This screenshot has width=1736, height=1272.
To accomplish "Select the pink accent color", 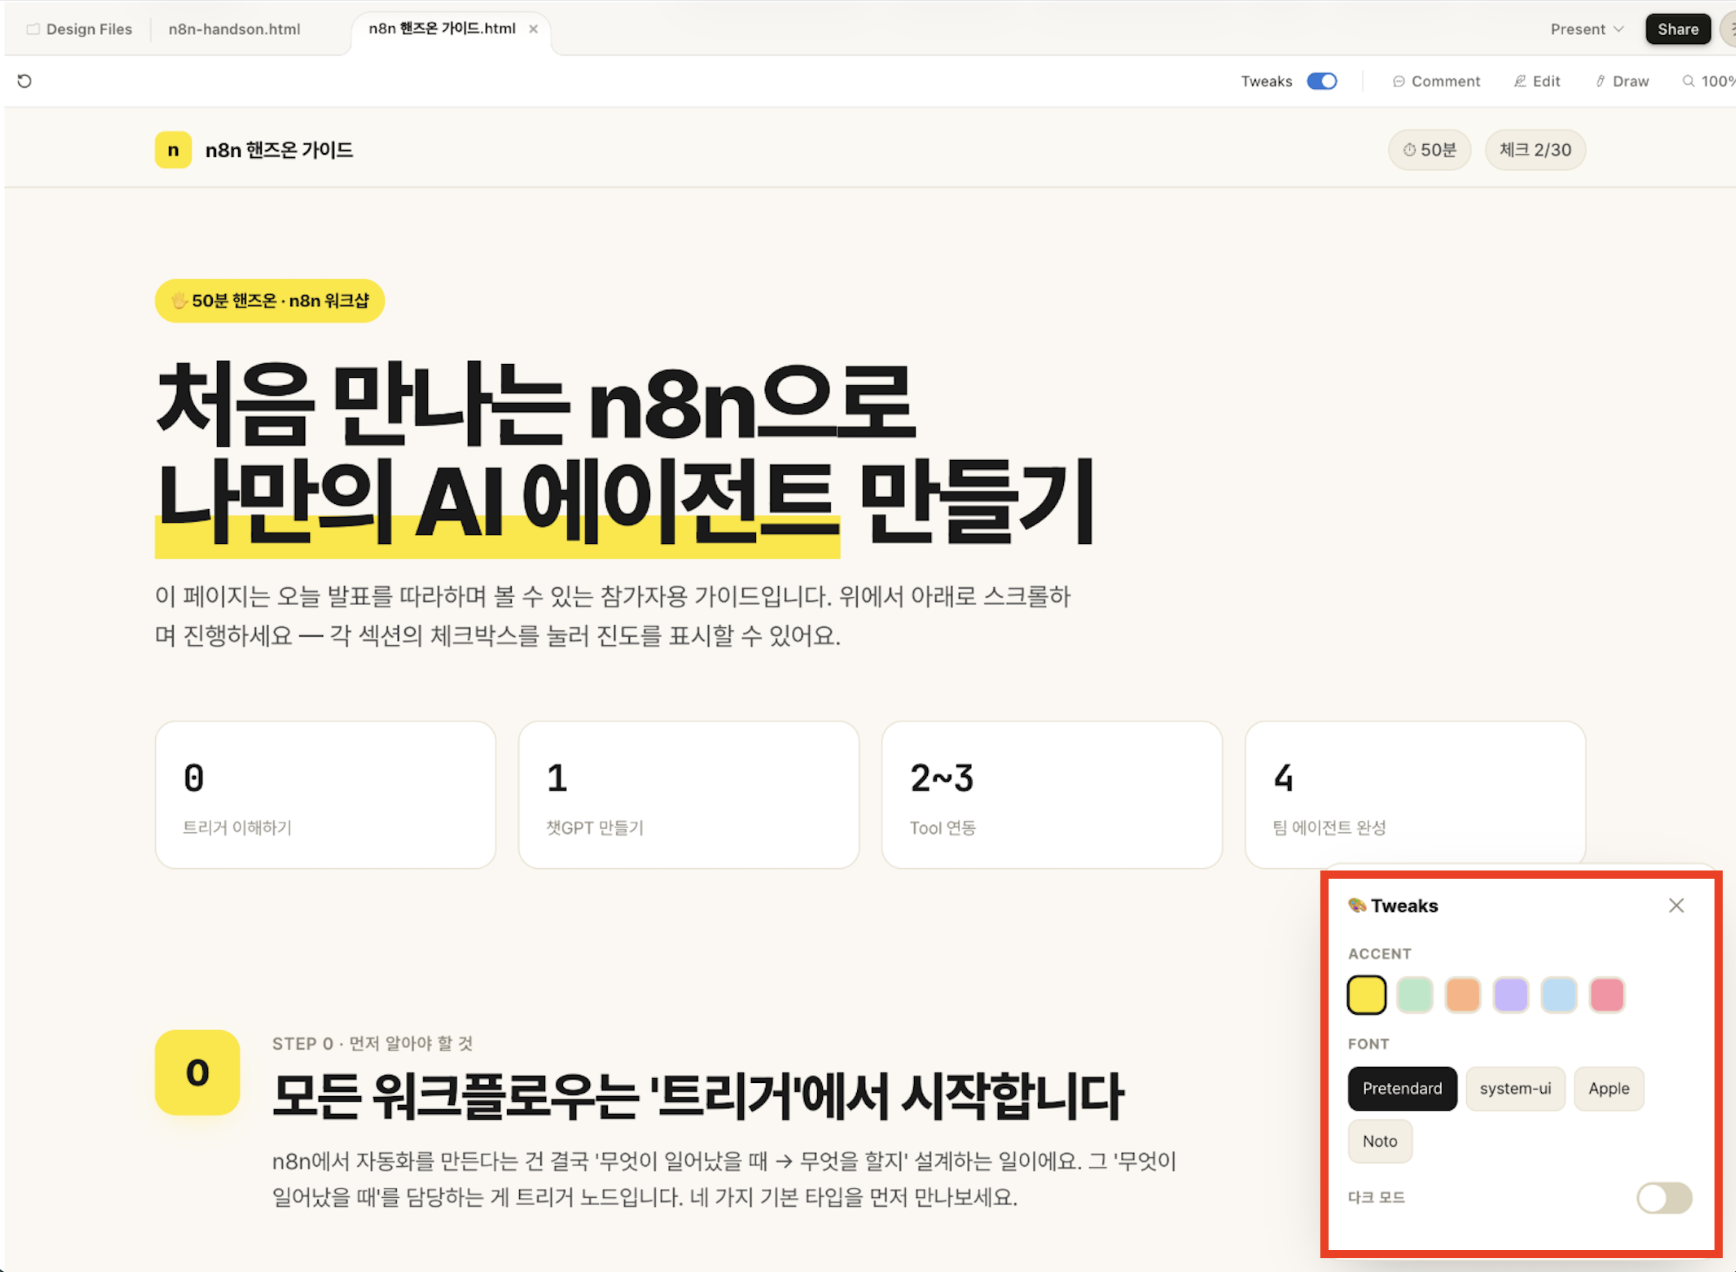I will (1607, 995).
